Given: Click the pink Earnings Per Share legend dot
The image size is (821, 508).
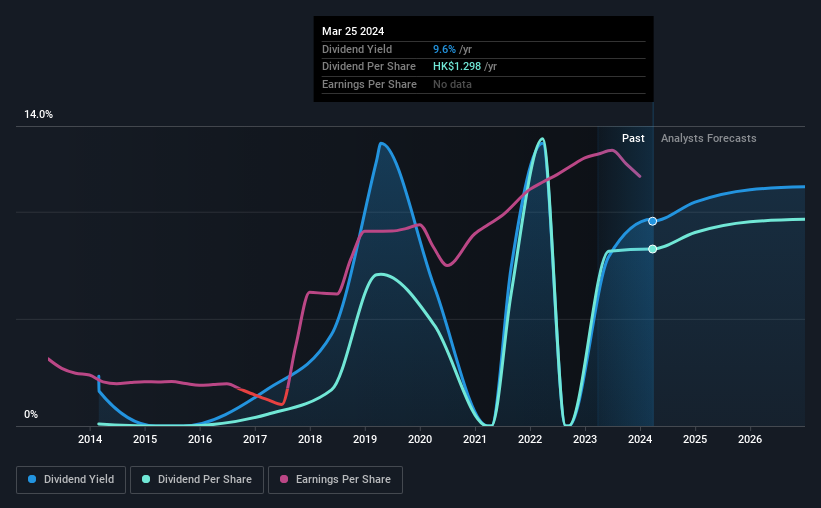Looking at the screenshot, I should [284, 479].
